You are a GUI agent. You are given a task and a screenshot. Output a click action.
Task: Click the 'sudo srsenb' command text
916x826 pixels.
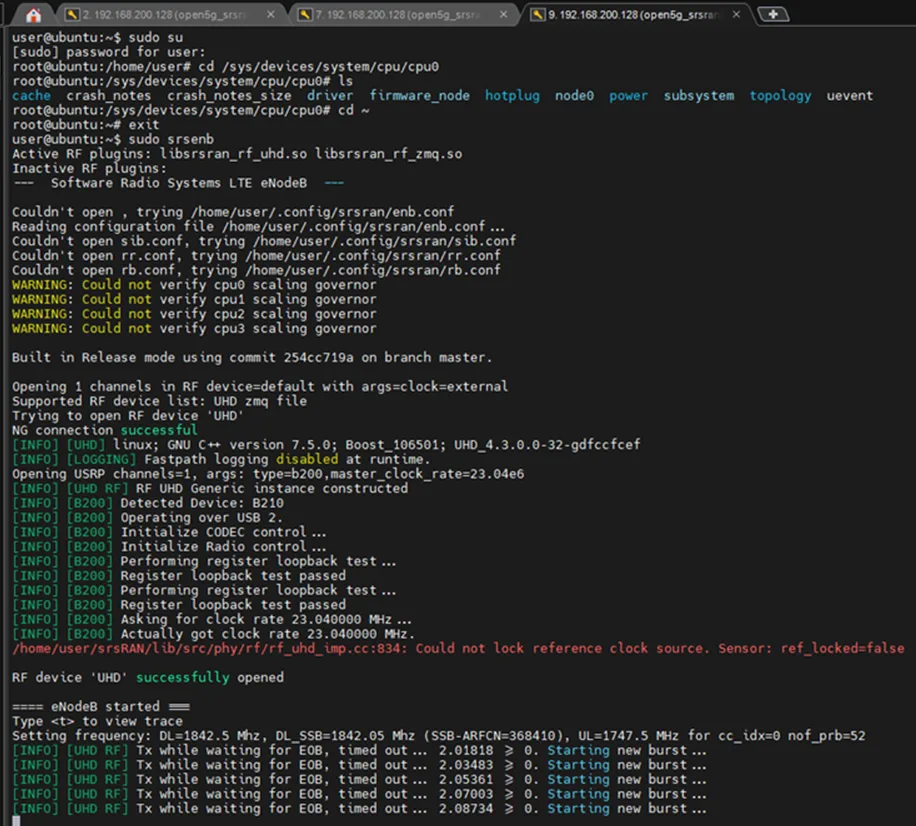point(171,140)
